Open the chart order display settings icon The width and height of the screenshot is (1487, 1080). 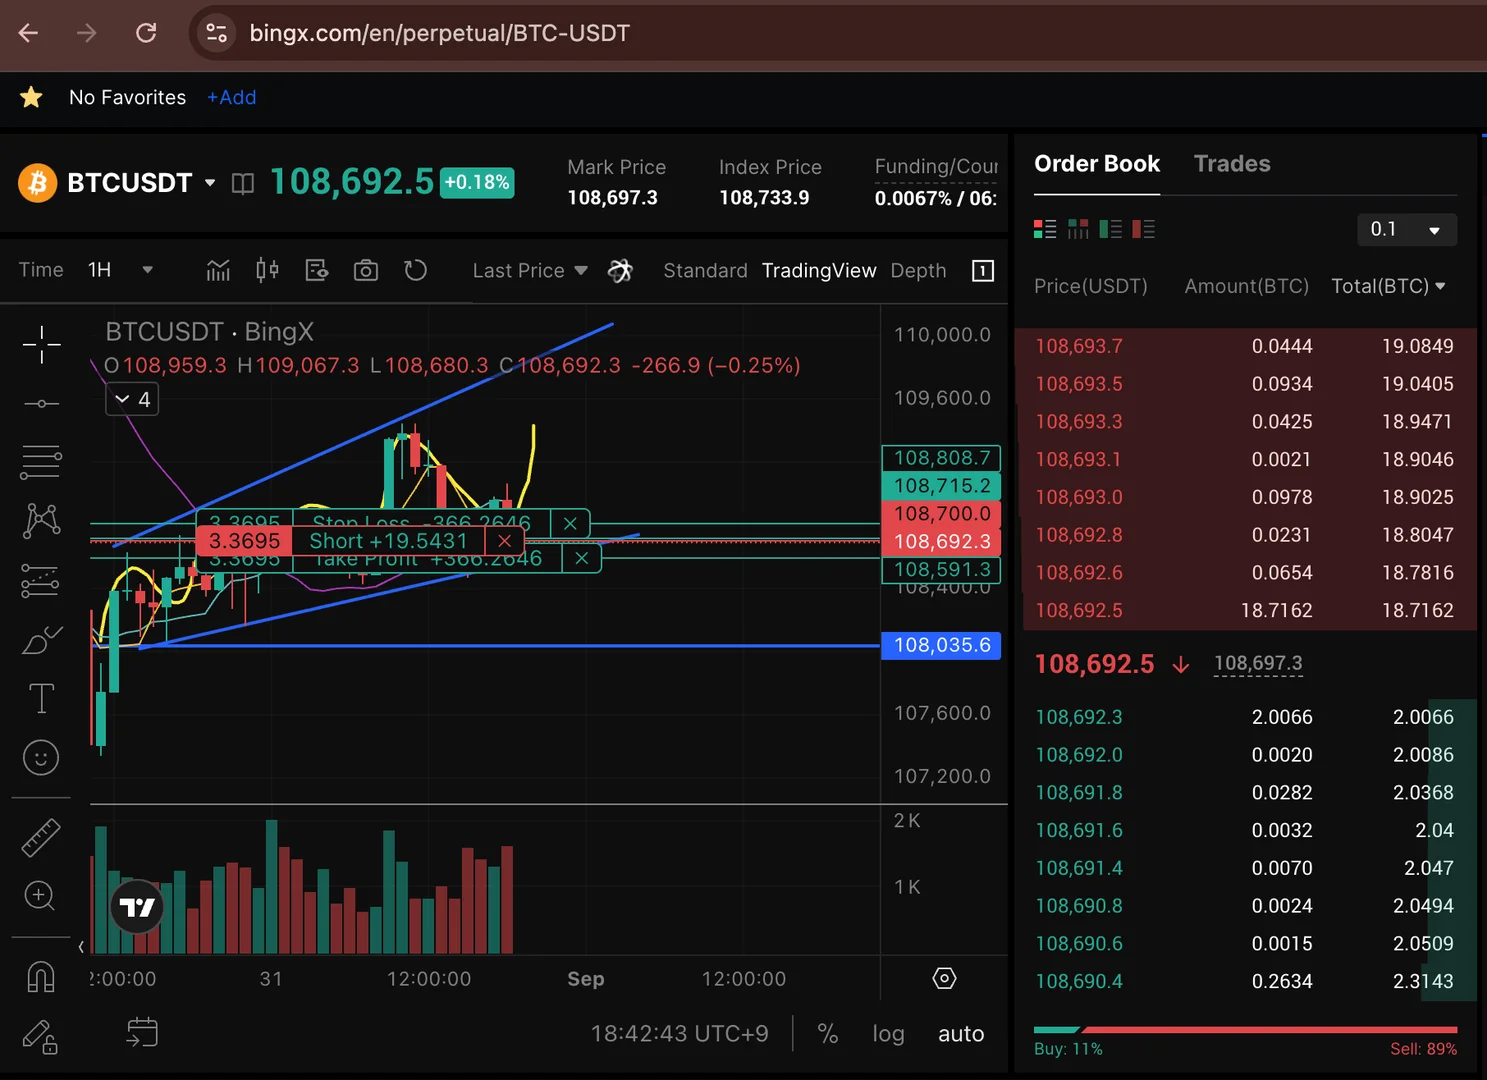pyautogui.click(x=317, y=270)
